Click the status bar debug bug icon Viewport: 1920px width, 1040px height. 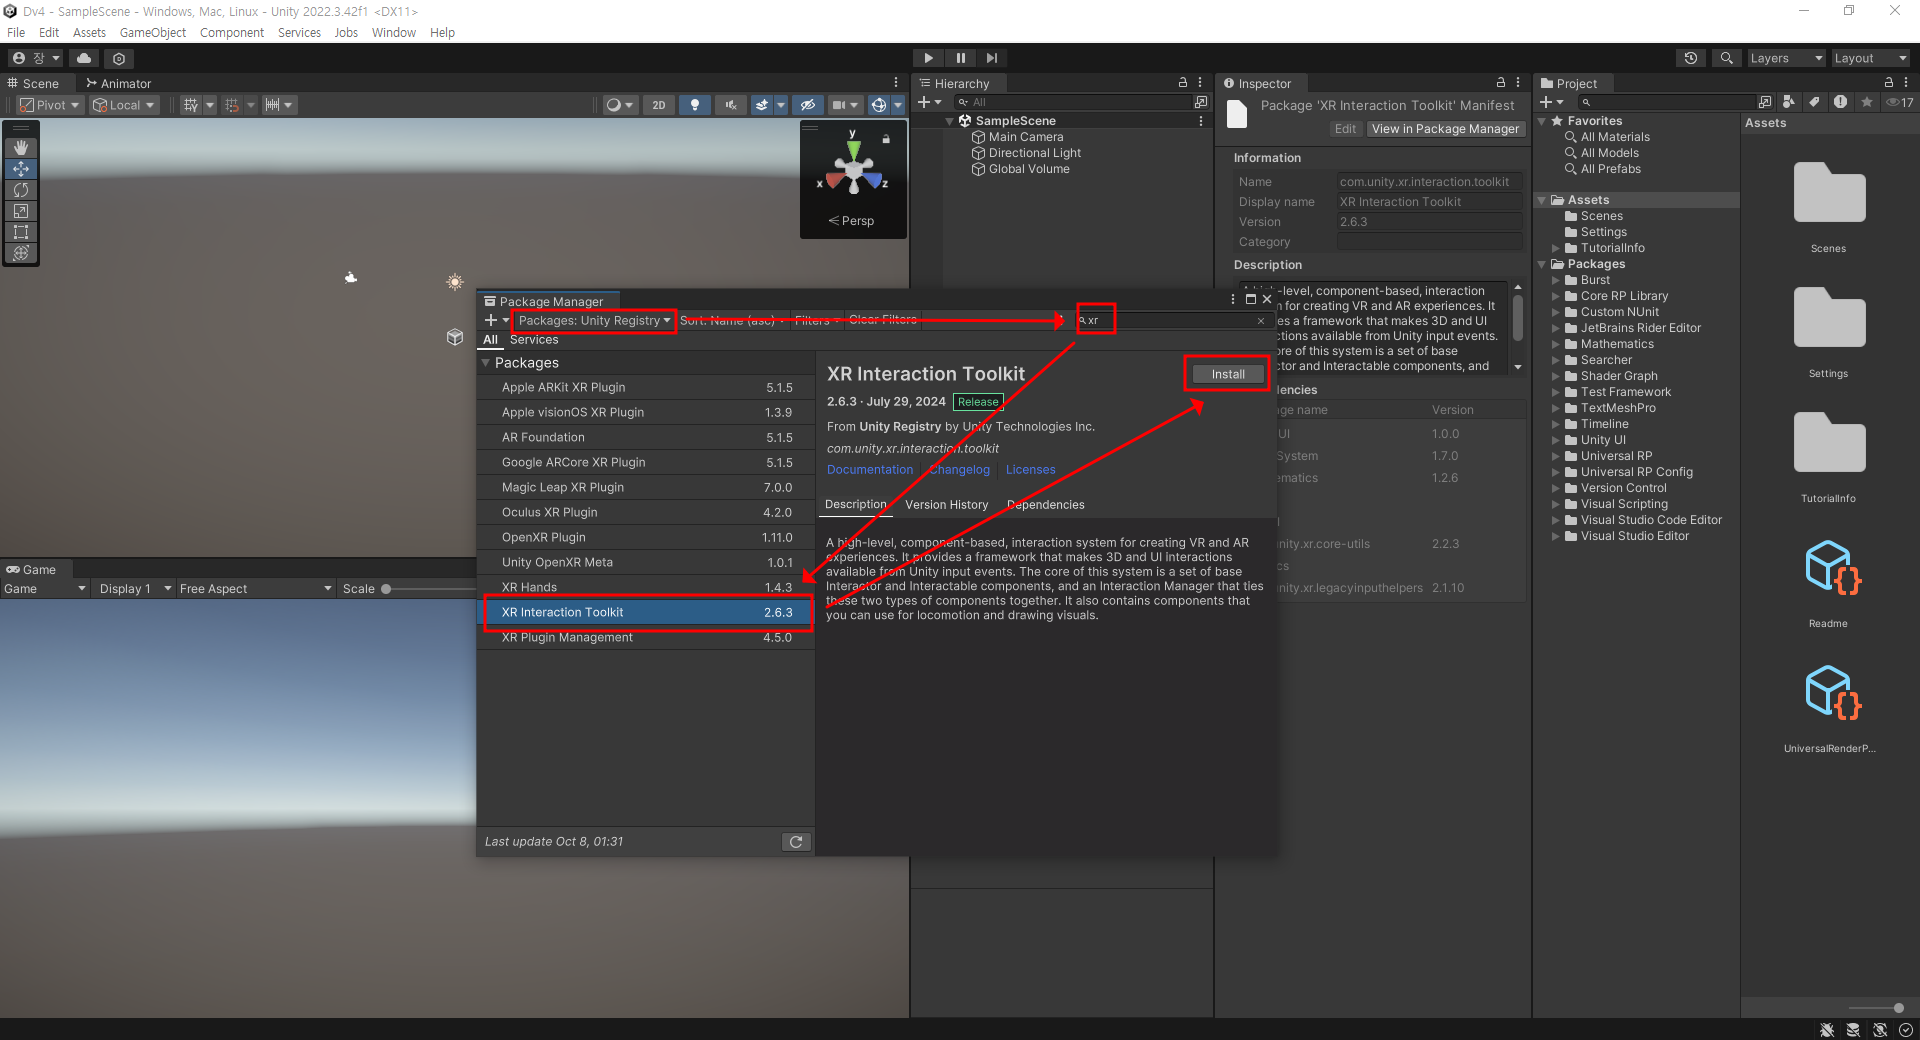coord(1827,1030)
